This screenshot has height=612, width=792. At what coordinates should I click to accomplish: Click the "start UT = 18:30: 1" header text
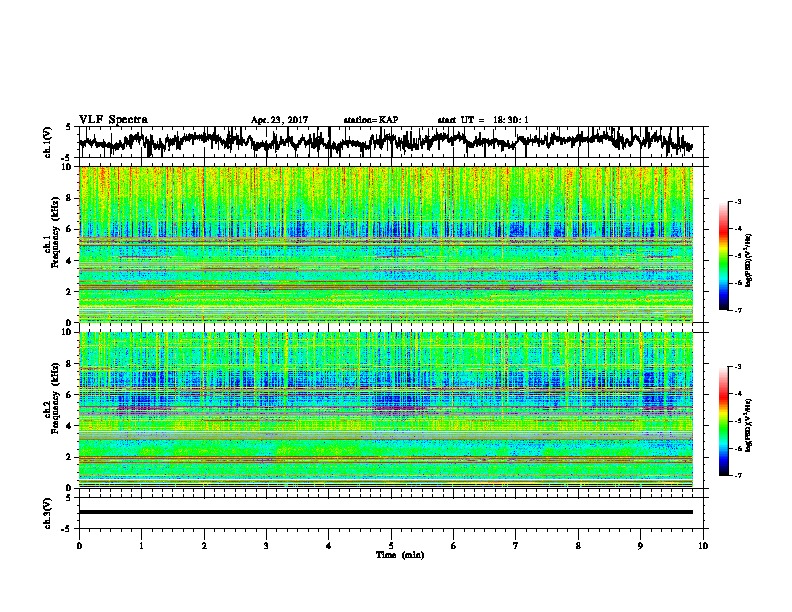pyautogui.click(x=483, y=120)
